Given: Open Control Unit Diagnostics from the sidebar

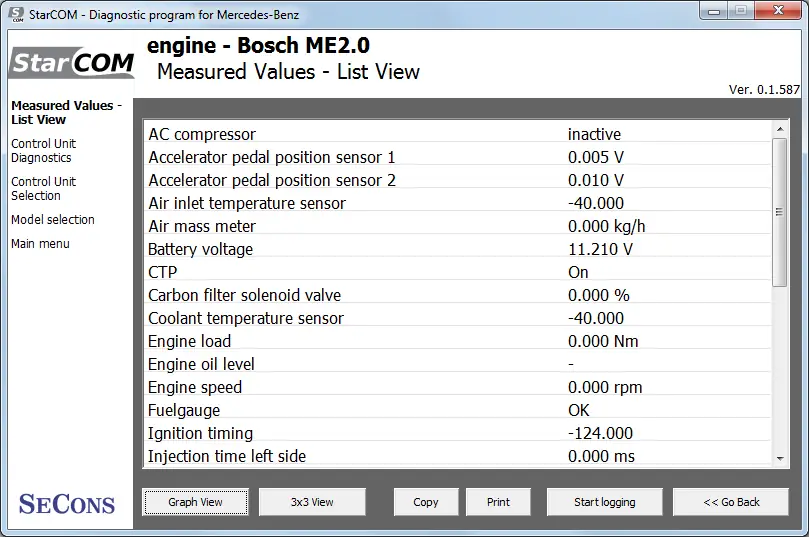Looking at the screenshot, I should click(x=43, y=151).
